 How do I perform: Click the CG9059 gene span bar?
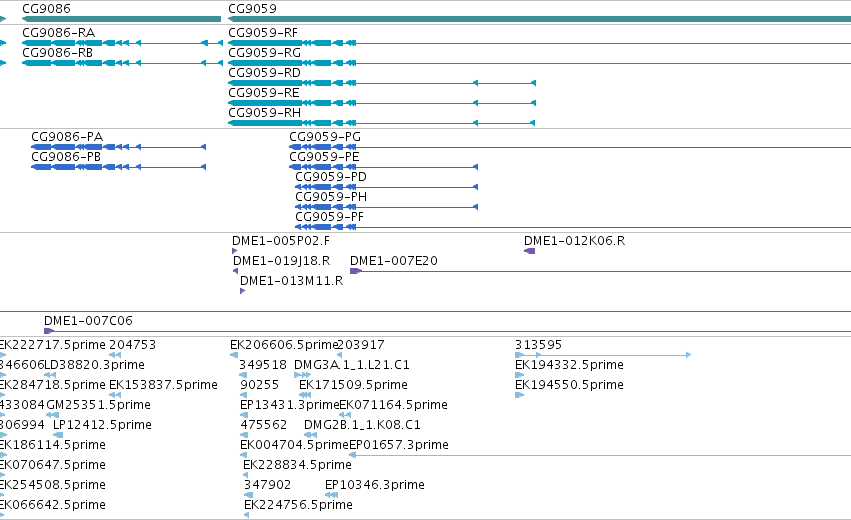click(539, 20)
